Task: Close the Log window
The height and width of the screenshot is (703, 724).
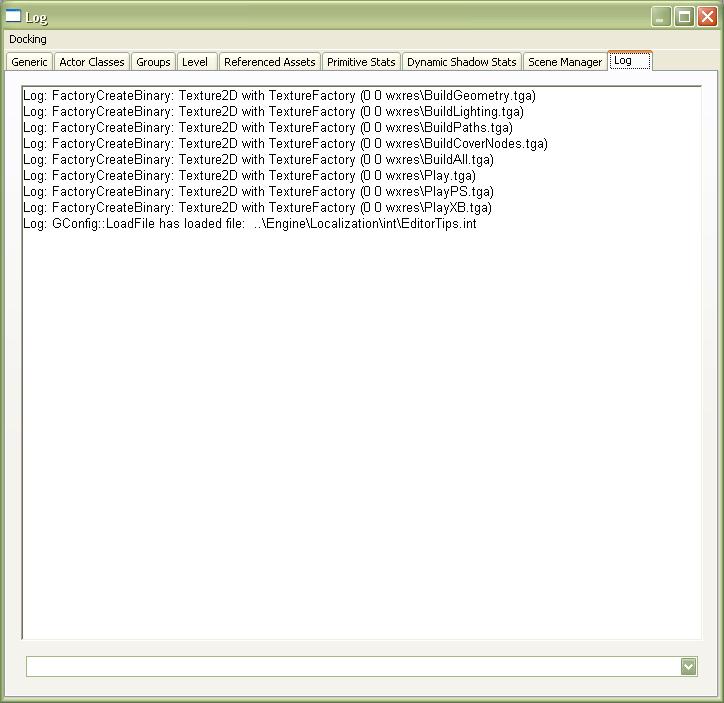Action: point(707,17)
